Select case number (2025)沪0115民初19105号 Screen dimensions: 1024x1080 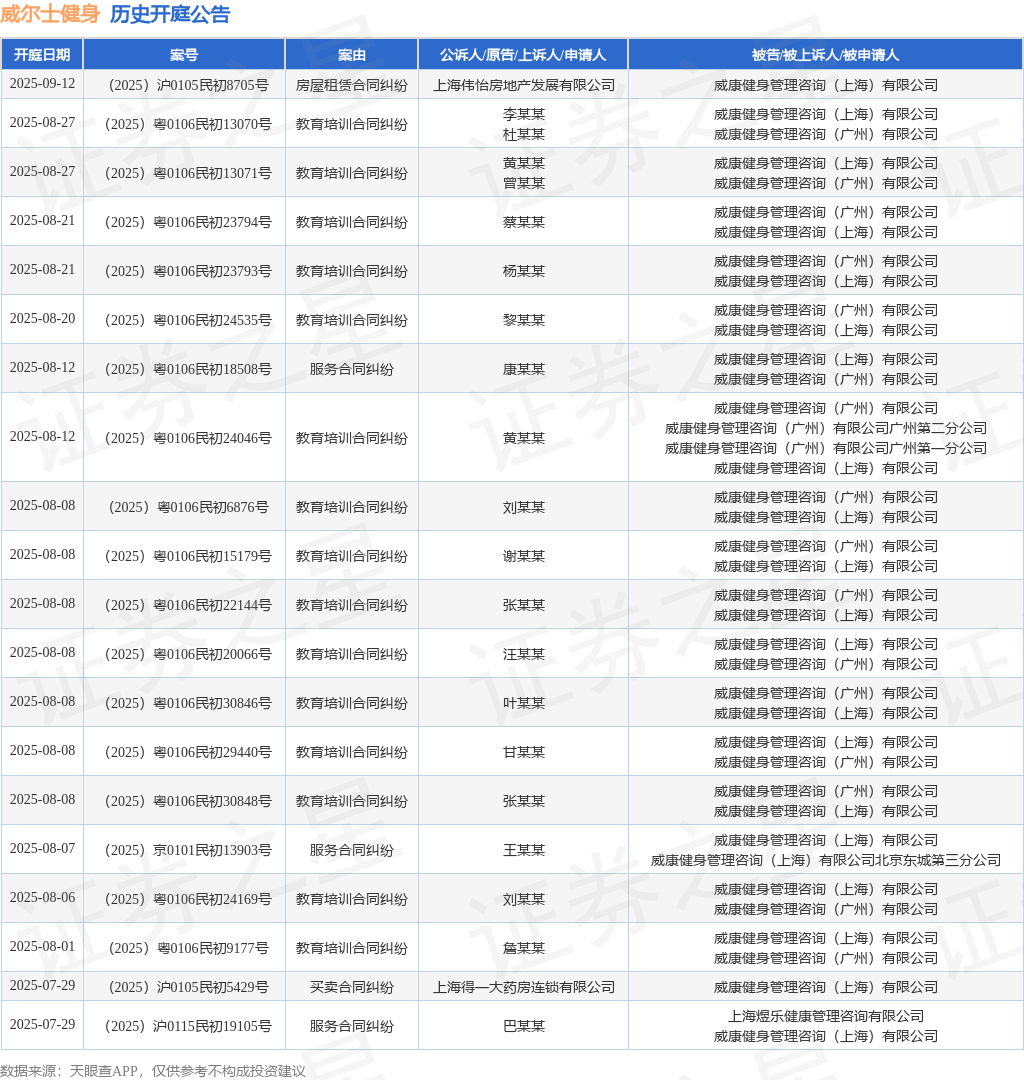[188, 1026]
